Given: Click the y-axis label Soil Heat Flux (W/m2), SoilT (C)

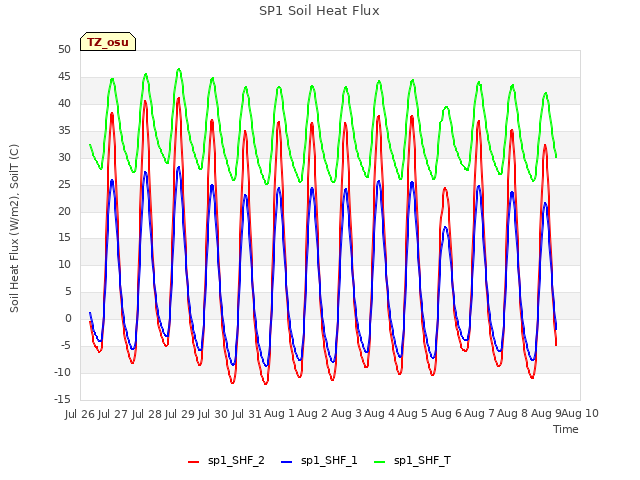Looking at the screenshot, I should [x=14, y=228].
